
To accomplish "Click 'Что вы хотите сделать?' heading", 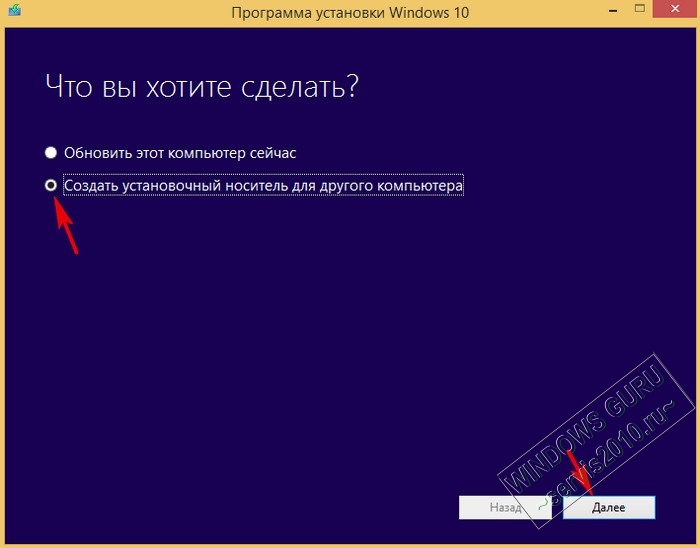I will point(202,87).
